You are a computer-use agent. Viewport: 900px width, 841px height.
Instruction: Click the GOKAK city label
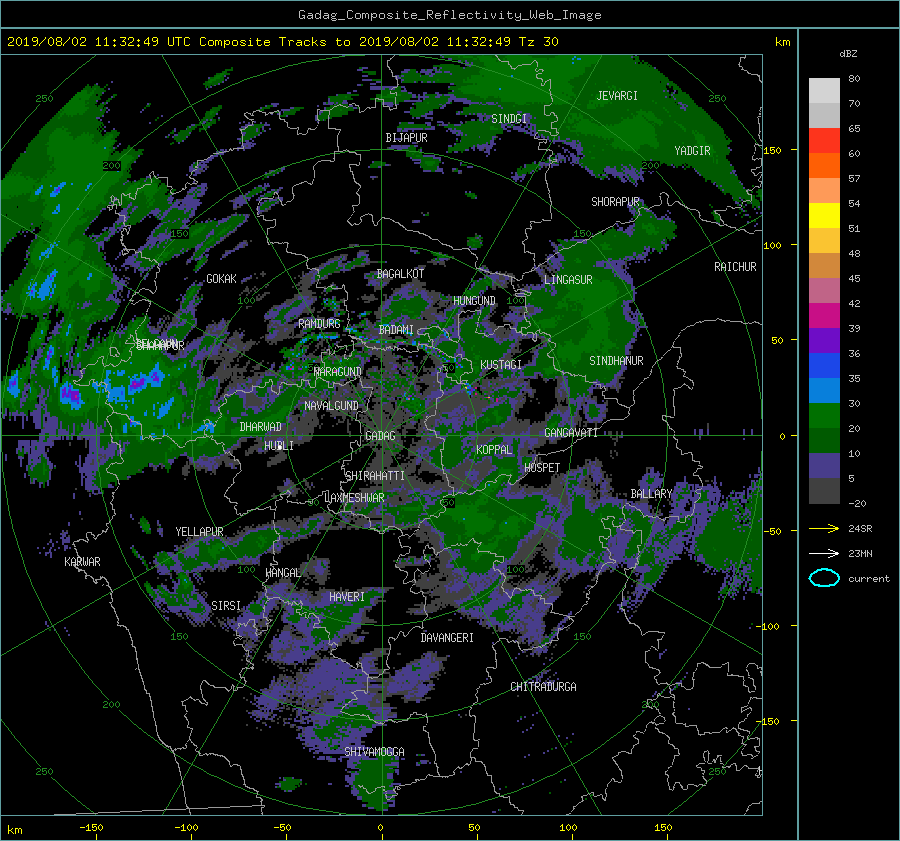click(x=221, y=279)
